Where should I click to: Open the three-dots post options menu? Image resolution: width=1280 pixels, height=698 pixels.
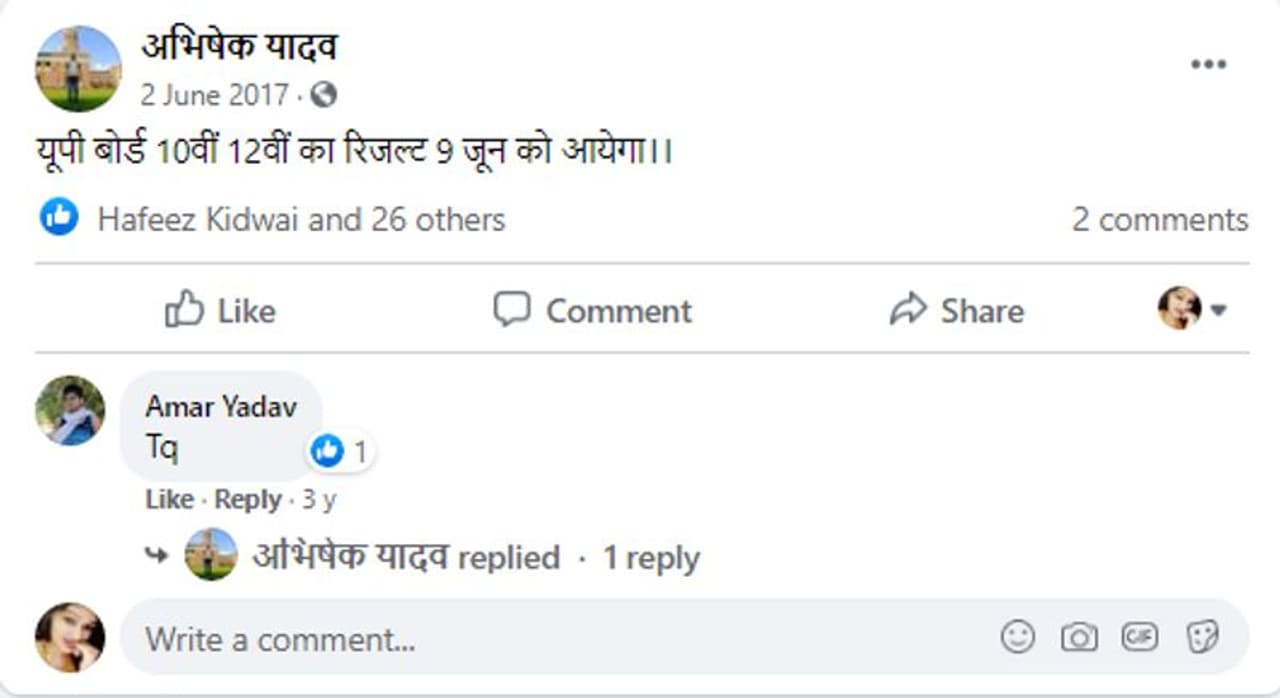click(x=1208, y=65)
